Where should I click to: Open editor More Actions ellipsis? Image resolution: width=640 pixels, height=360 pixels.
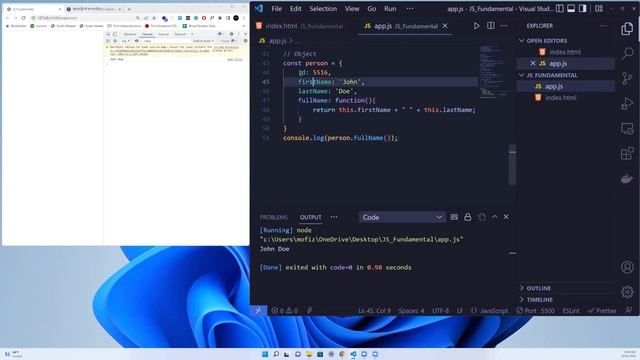(x=504, y=26)
